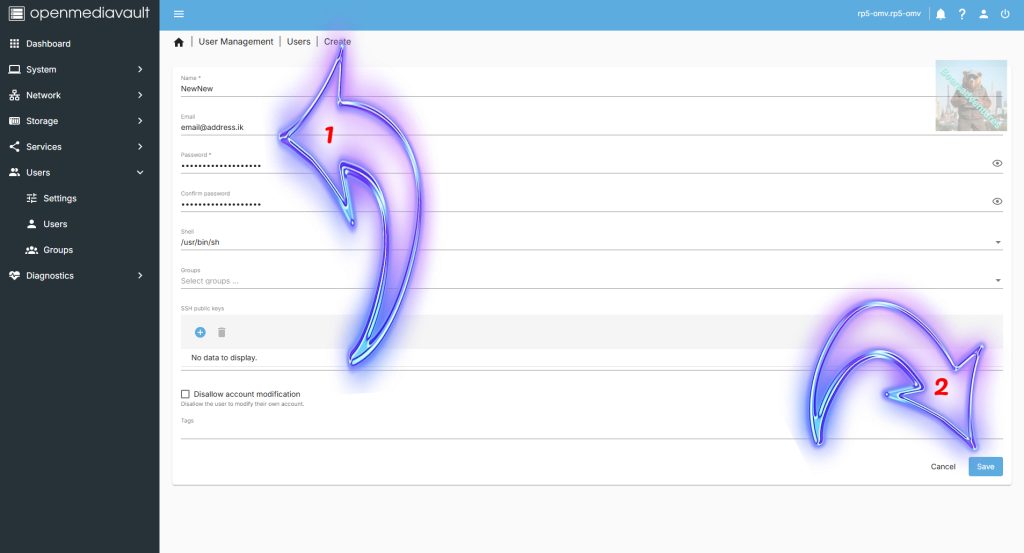The height and width of the screenshot is (553, 1024).
Task: Click the help question mark icon
Action: 962,14
